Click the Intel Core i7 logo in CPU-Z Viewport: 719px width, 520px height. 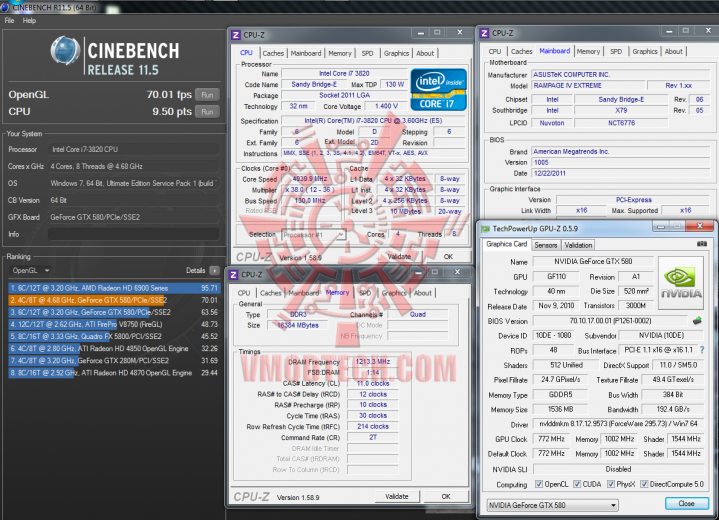pyautogui.click(x=438, y=89)
